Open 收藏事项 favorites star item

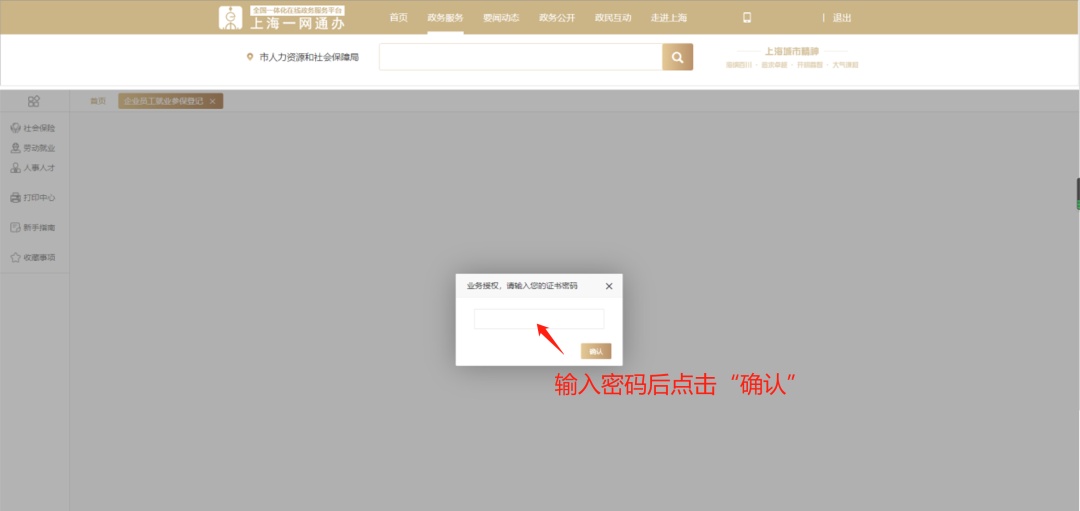click(x=33, y=258)
